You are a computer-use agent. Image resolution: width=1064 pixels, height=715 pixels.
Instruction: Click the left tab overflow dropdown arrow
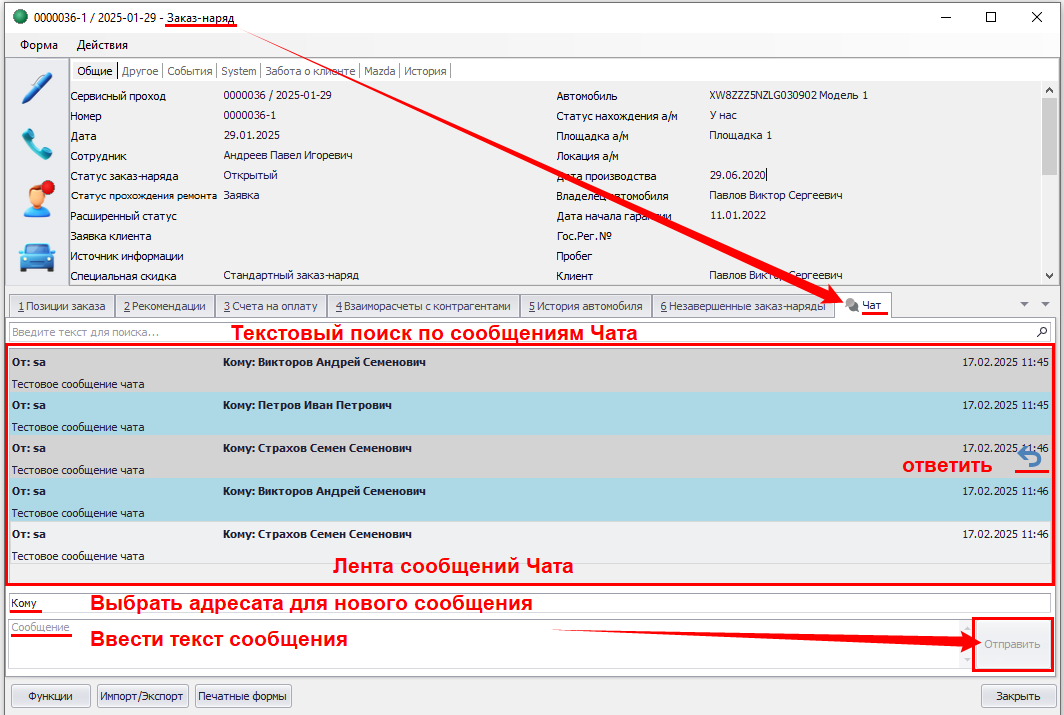pos(1024,304)
